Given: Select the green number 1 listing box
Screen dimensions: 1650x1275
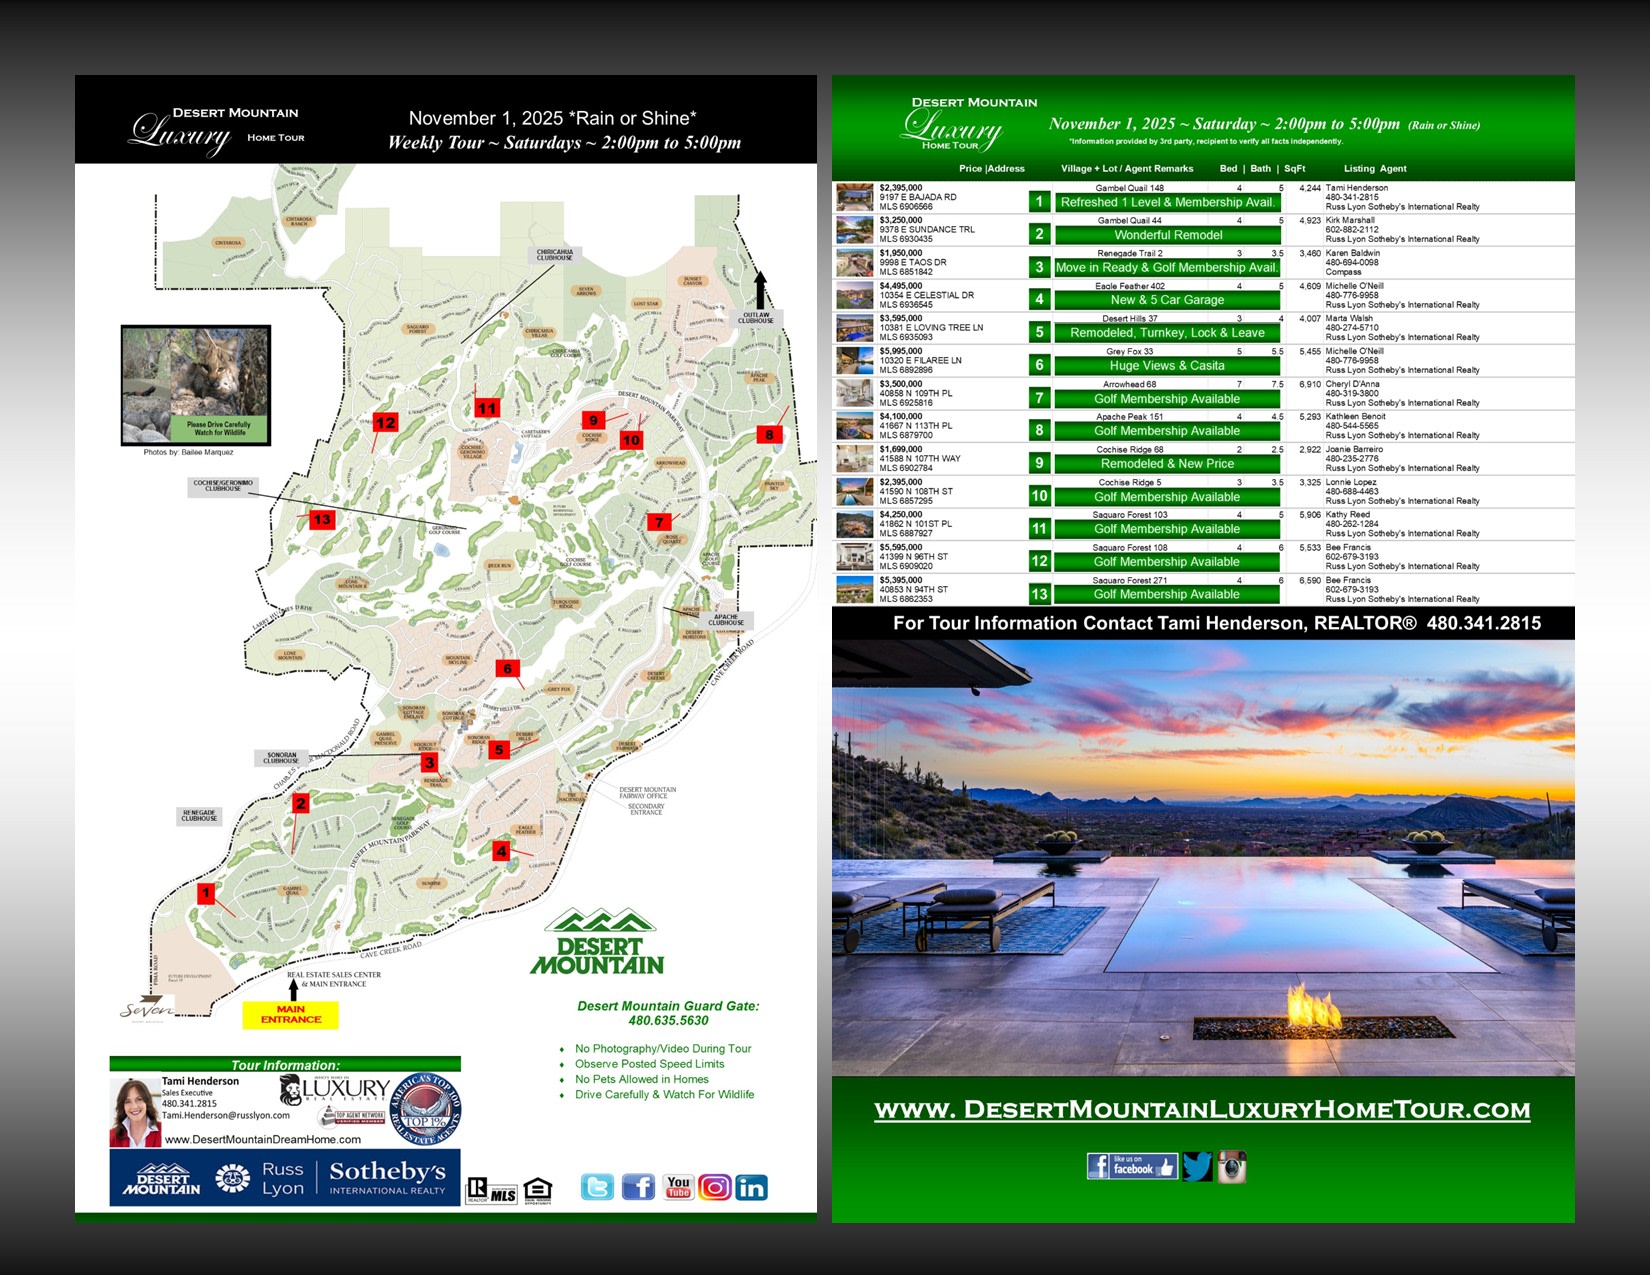Looking at the screenshot, I should [x=1039, y=202].
